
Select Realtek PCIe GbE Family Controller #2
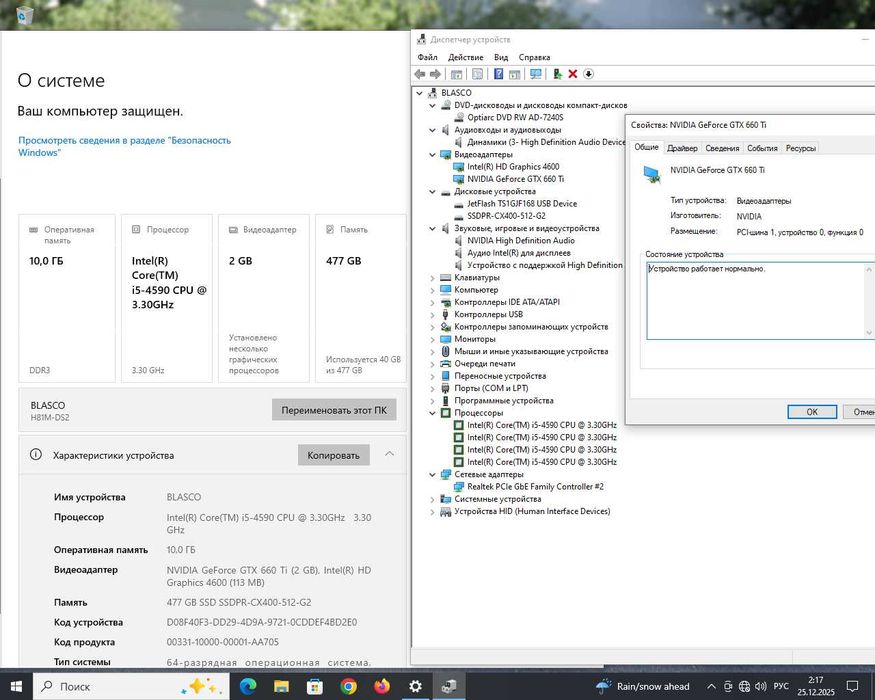535,486
